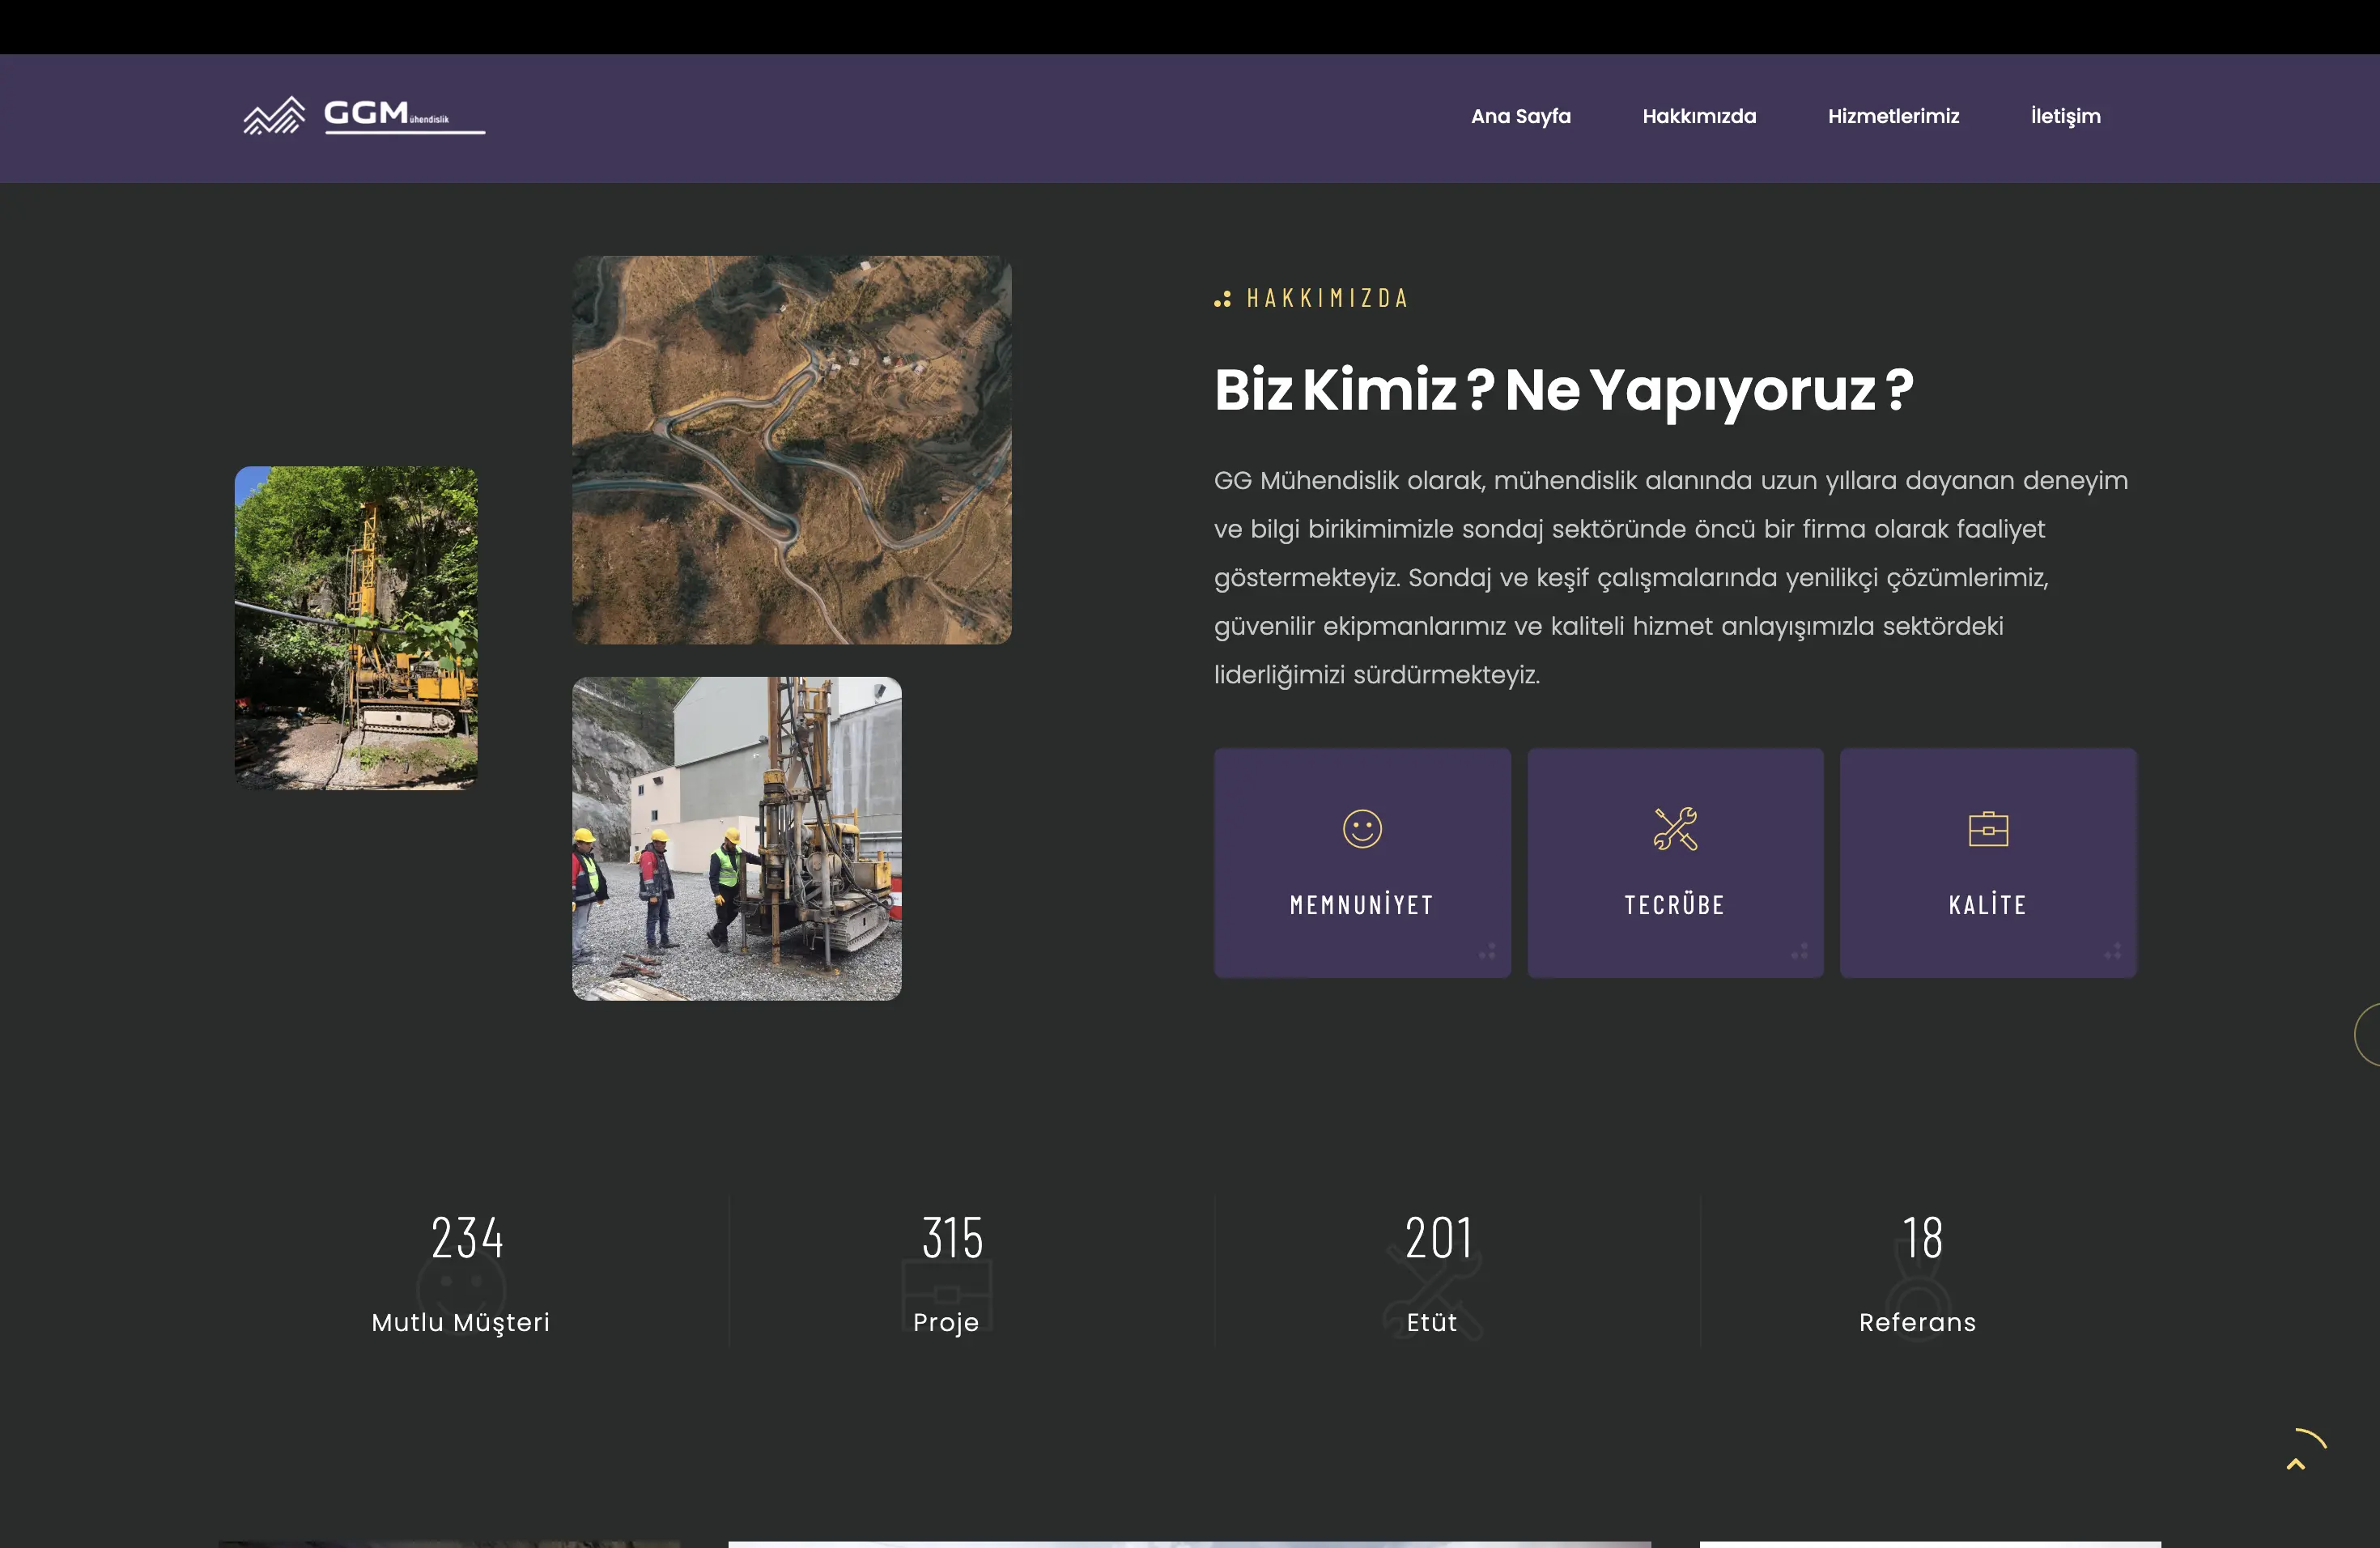The height and width of the screenshot is (1548, 2380).
Task: Click the smiley face Memnuniyet icon
Action: coord(1361,828)
